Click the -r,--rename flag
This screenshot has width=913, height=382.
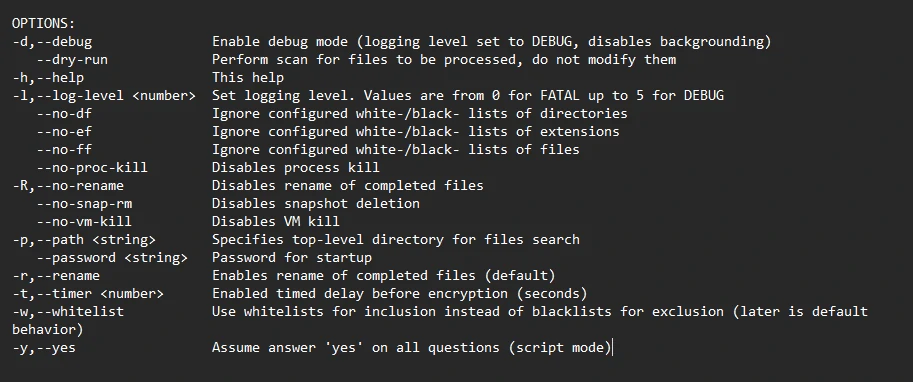click(56, 277)
